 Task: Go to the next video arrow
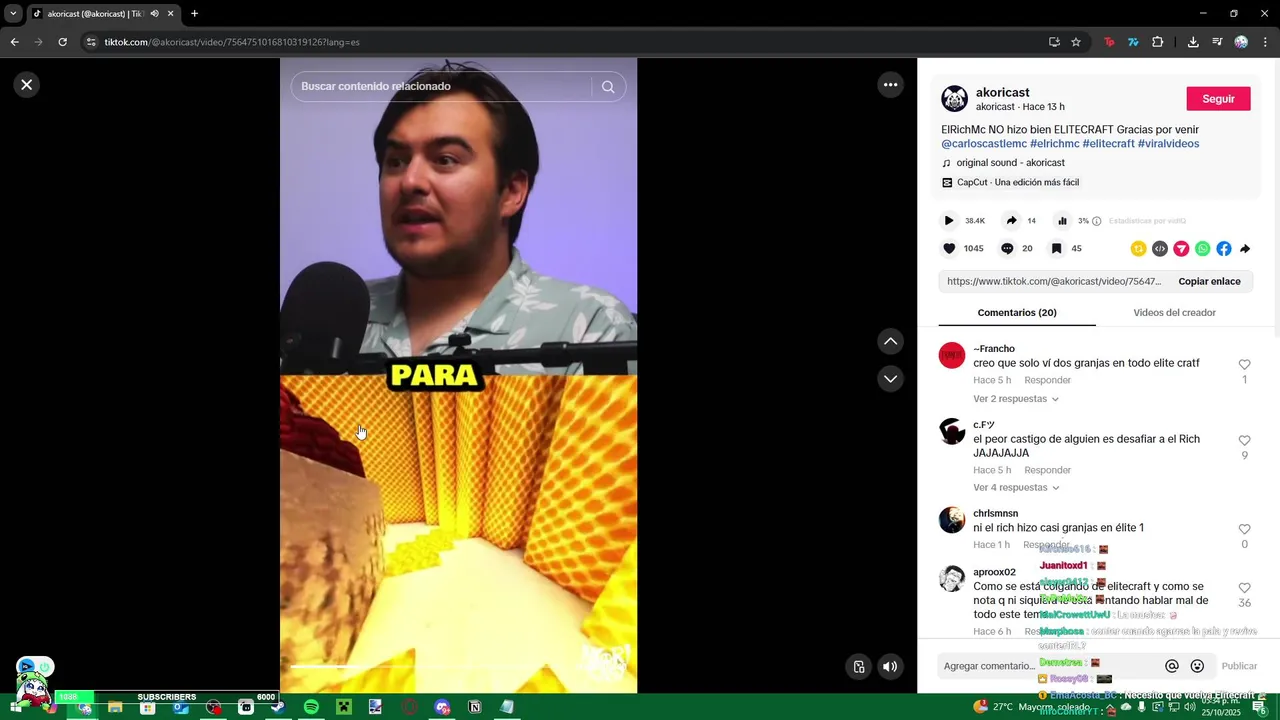[x=890, y=379]
